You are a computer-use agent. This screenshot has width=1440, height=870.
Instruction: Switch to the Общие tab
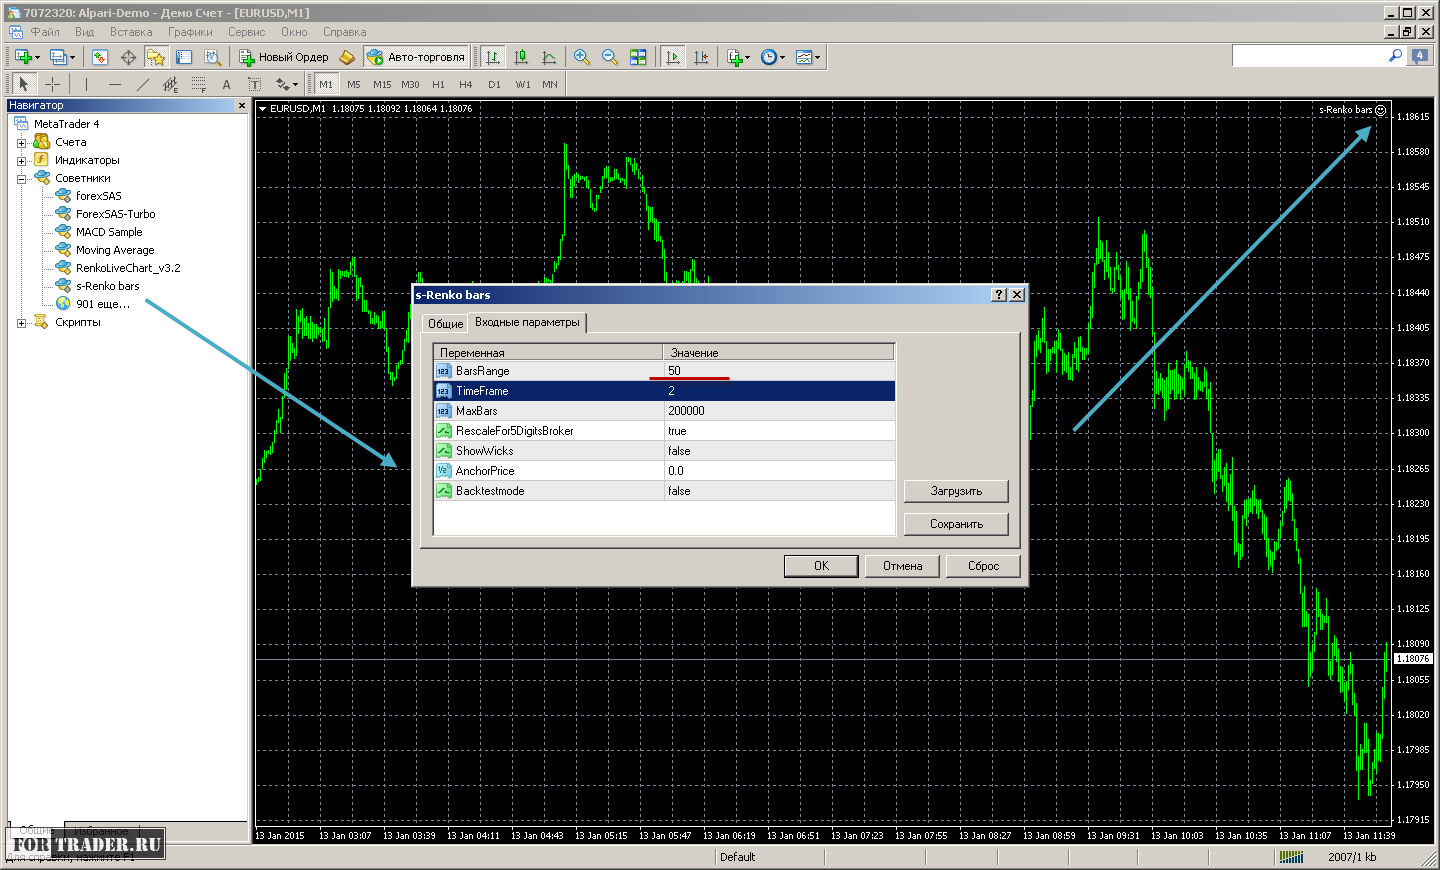pyautogui.click(x=446, y=324)
